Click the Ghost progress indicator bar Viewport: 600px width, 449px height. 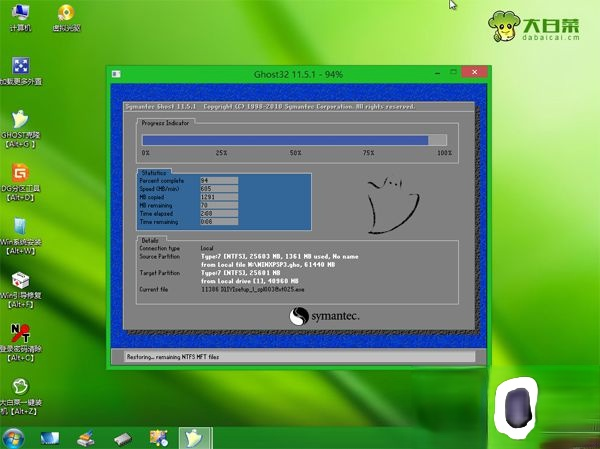tap(294, 140)
